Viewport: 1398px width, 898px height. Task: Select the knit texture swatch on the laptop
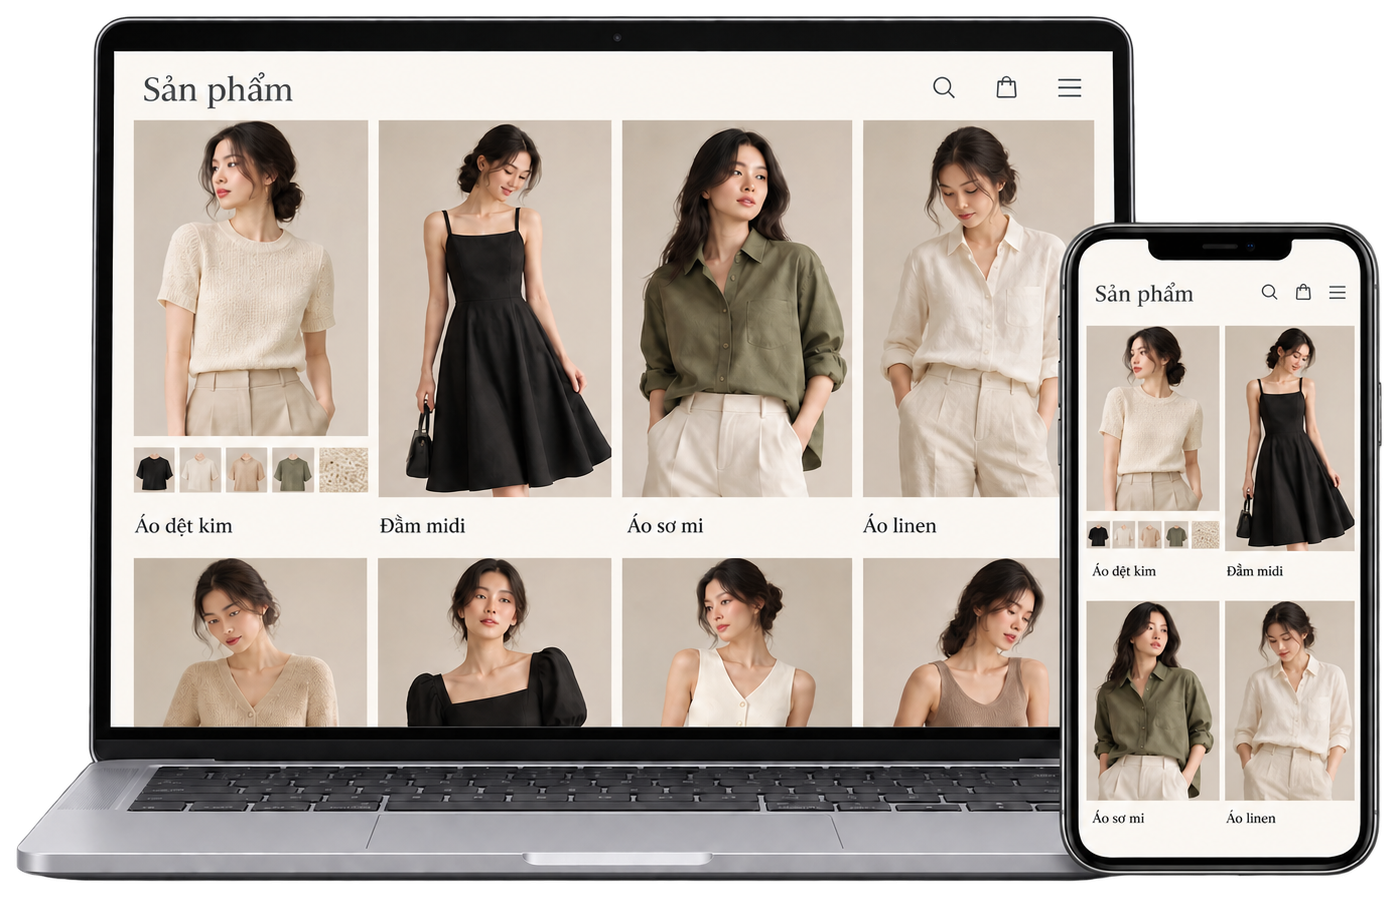(x=343, y=470)
